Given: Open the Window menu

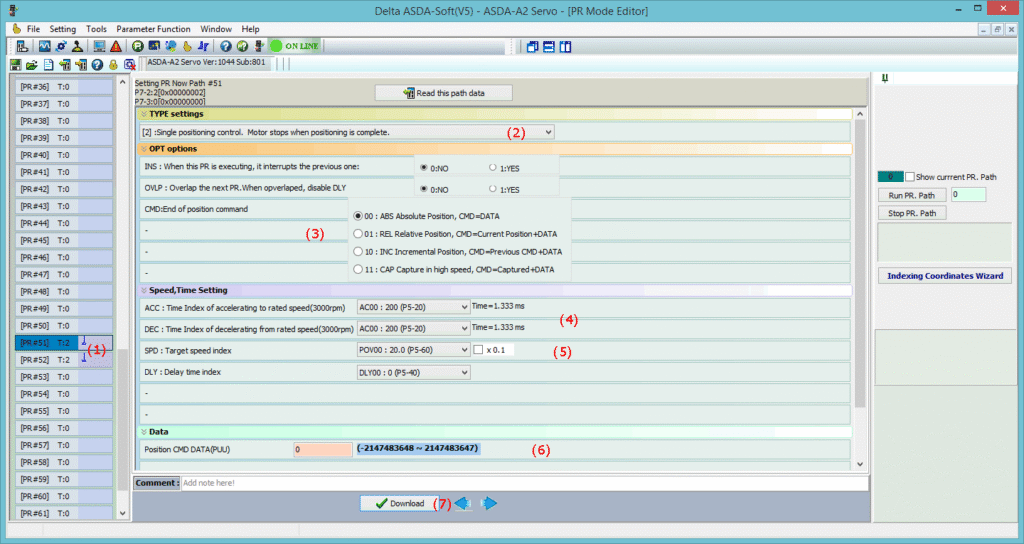Looking at the screenshot, I should [x=216, y=29].
